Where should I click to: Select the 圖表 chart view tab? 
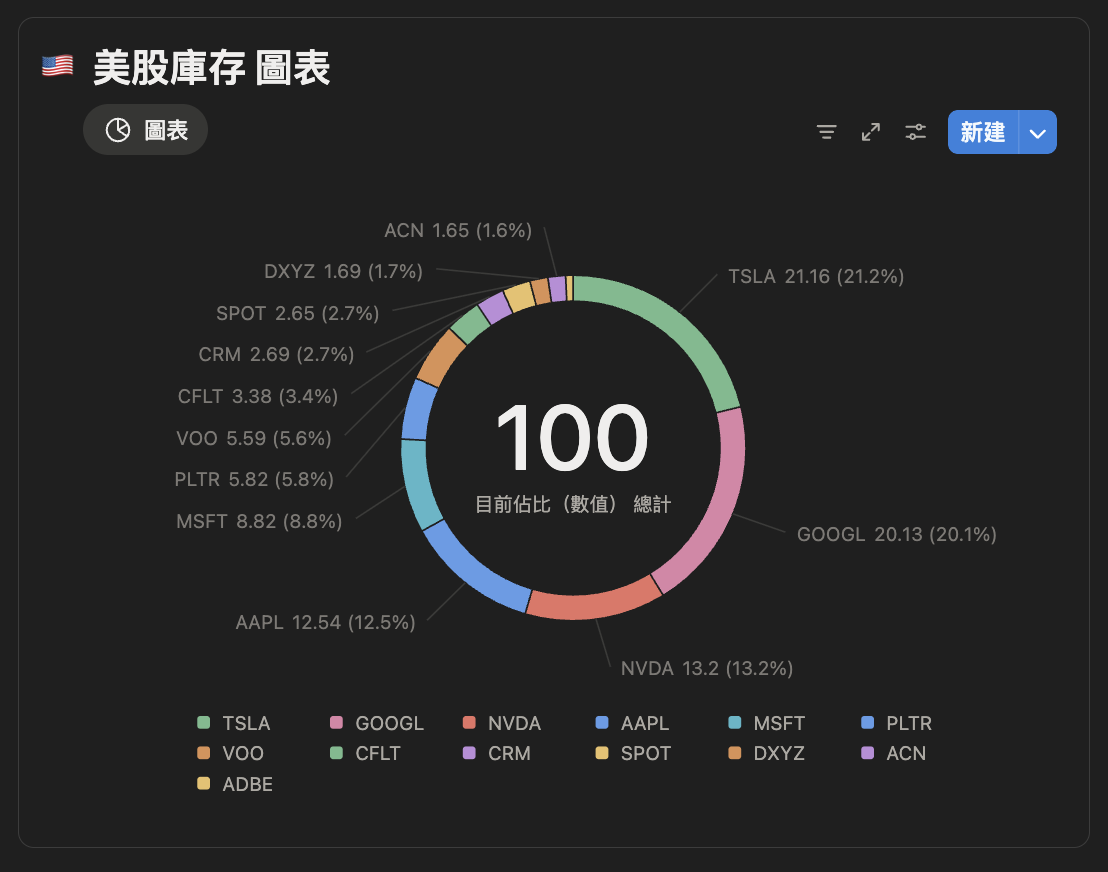pyautogui.click(x=146, y=130)
